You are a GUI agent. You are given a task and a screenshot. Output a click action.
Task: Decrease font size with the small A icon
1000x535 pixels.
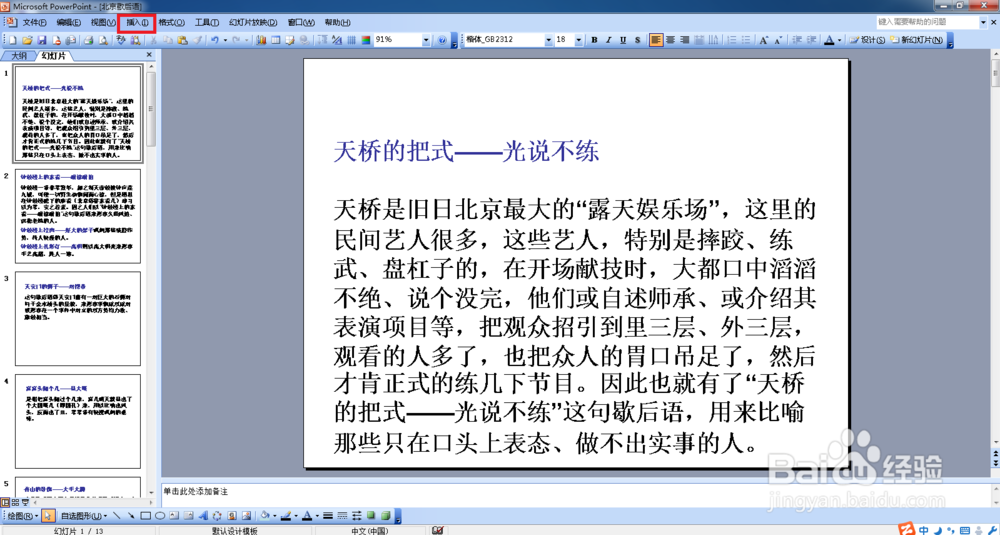[x=778, y=40]
